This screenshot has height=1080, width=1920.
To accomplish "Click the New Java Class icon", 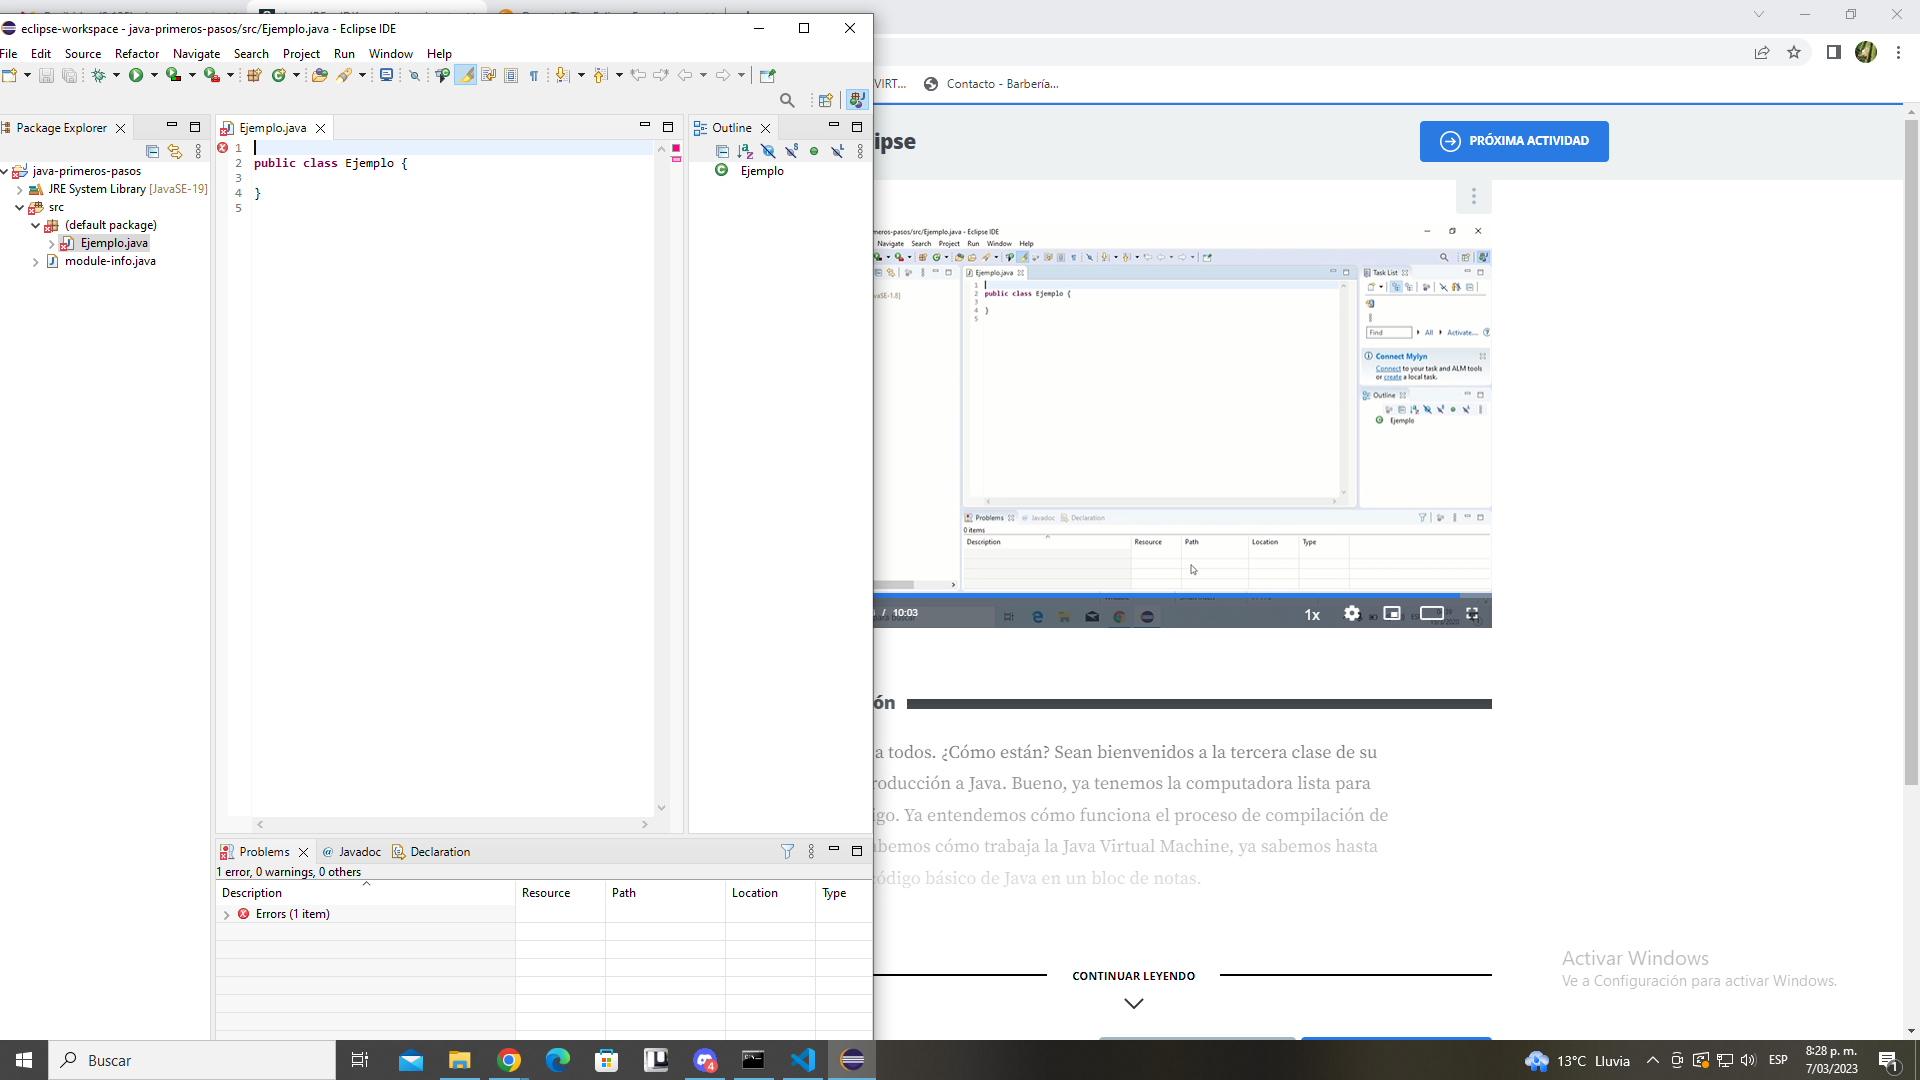I will 279,75.
